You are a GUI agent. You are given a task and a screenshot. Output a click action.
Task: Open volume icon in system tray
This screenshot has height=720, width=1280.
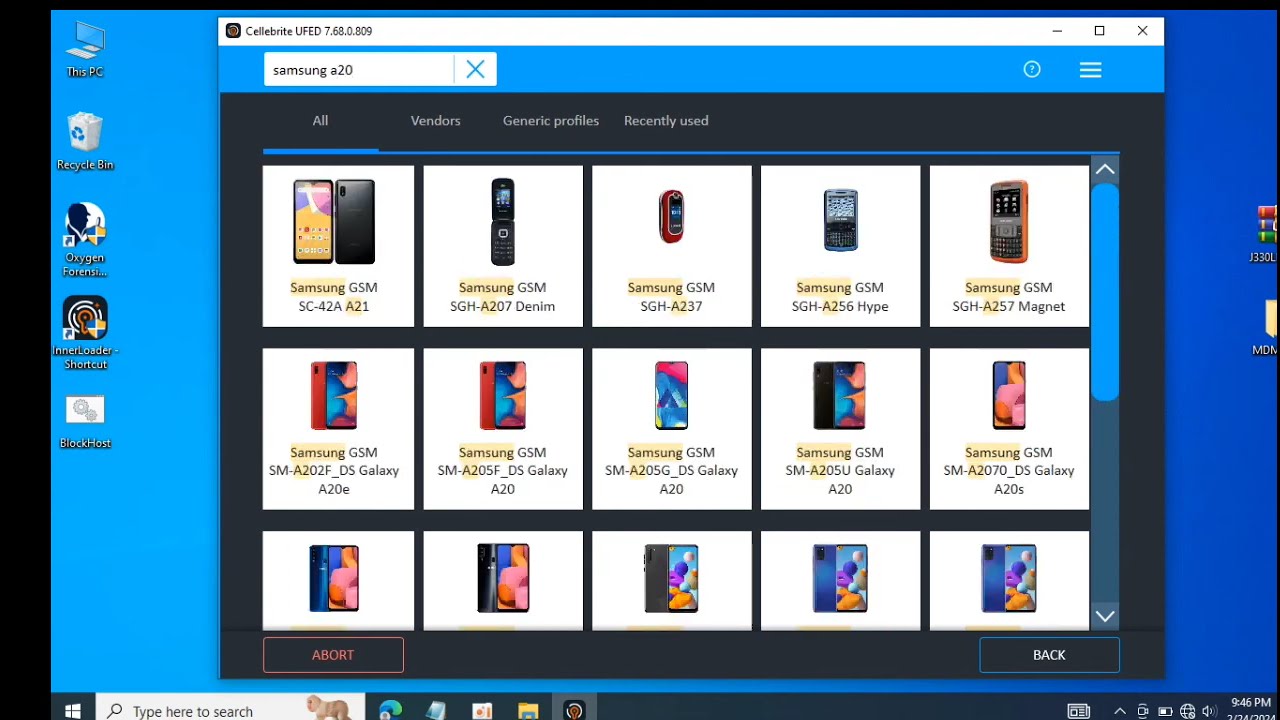pos(1209,711)
